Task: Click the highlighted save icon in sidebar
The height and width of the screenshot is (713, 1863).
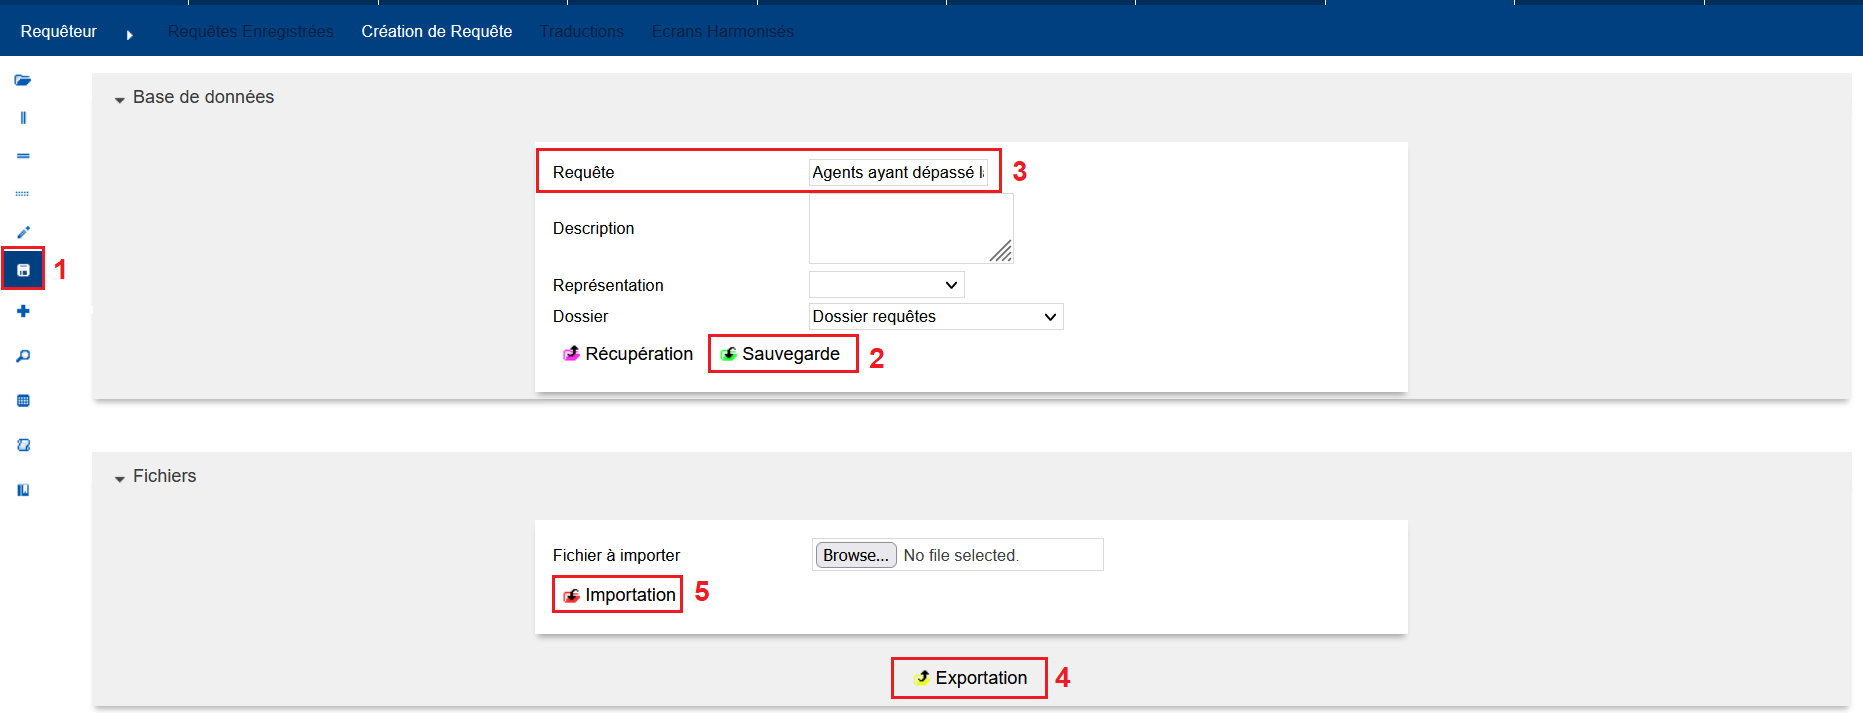Action: pos(23,270)
